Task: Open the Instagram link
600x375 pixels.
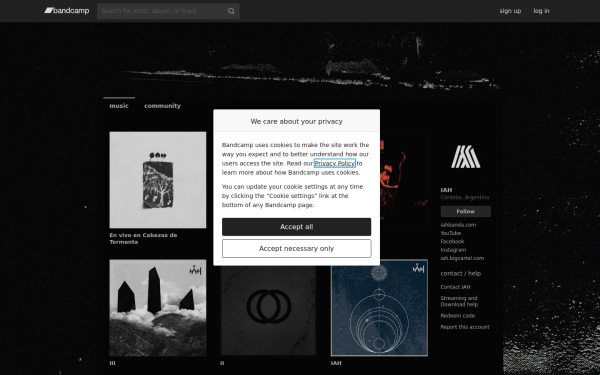Action: (453, 250)
